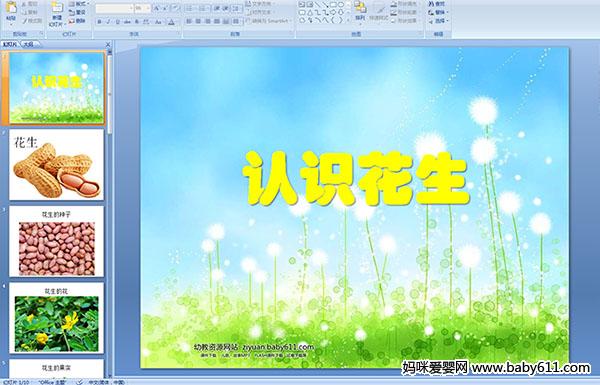Click the Arrange icon in drawing group
Viewport: 600px width, 385px height.
coord(360,11)
